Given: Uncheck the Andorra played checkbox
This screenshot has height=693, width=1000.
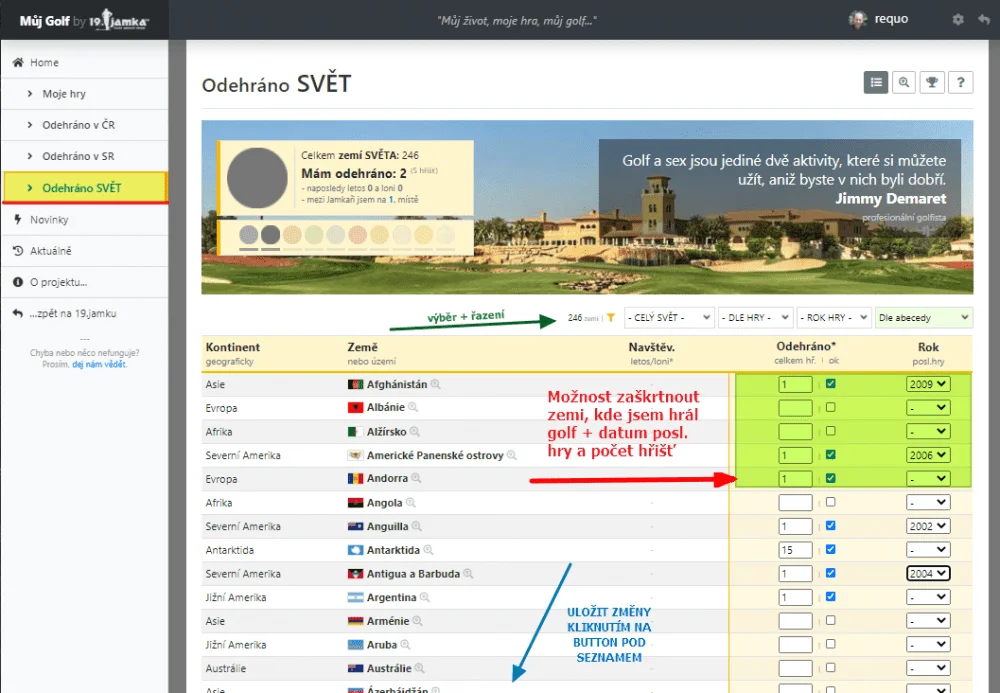Looking at the screenshot, I should pyautogui.click(x=830, y=478).
